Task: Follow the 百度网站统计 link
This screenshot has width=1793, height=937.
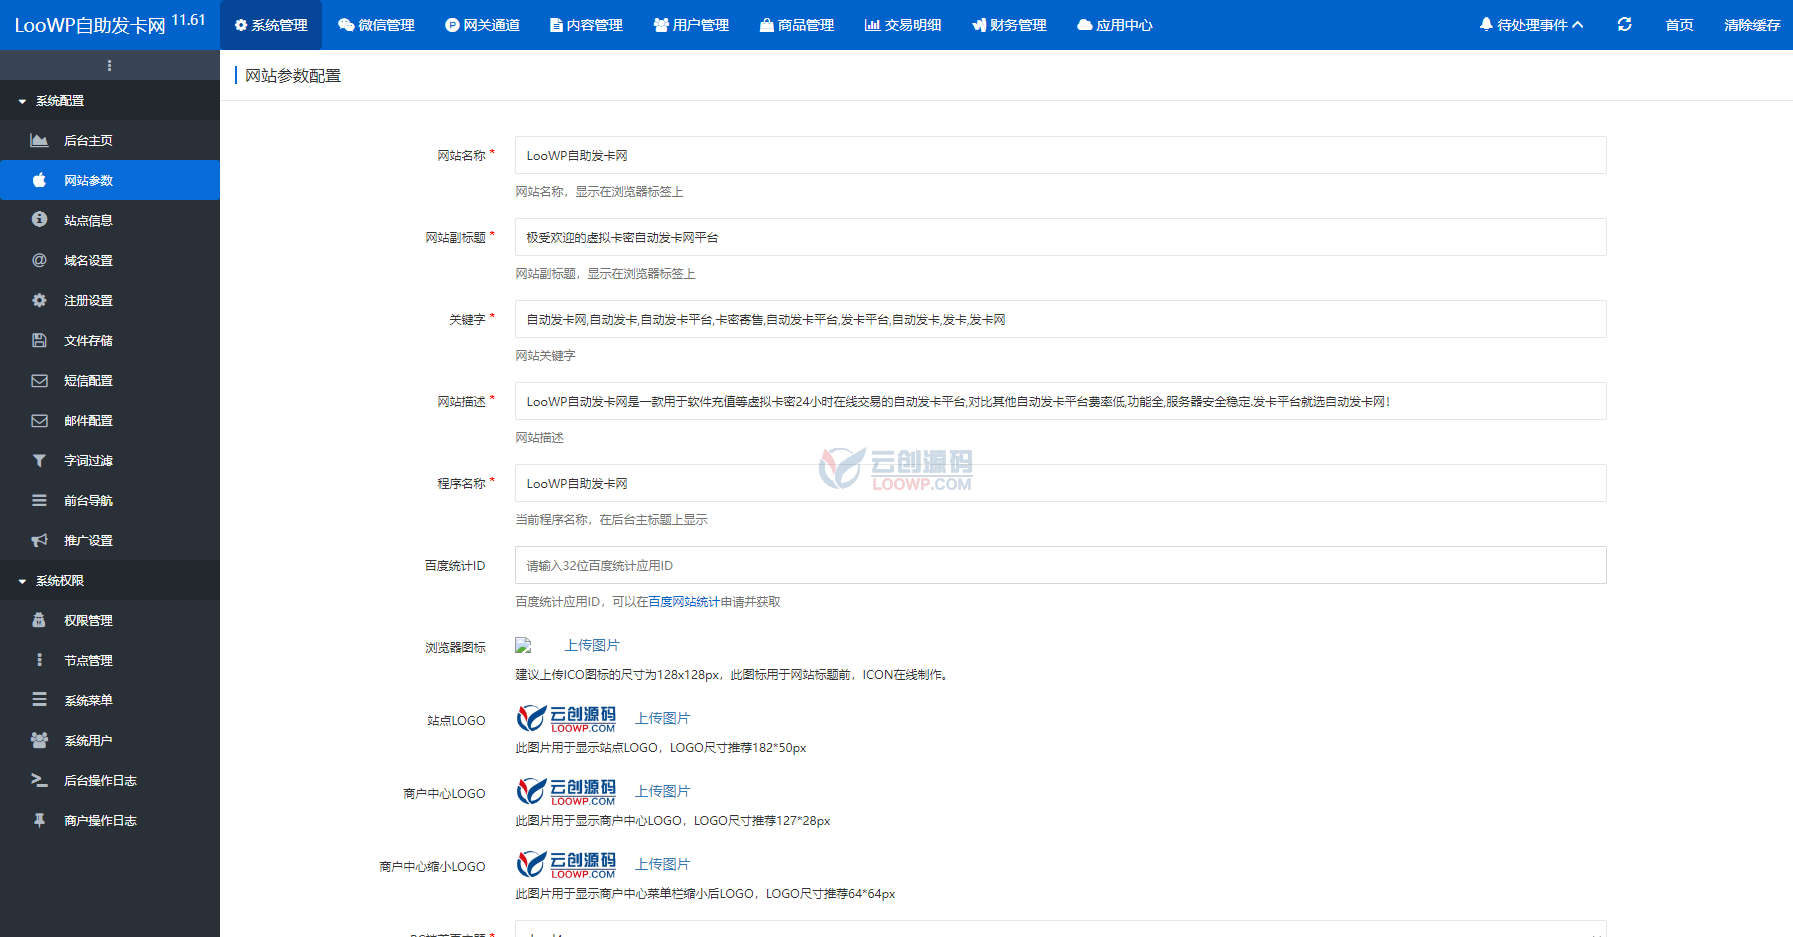Action: pyautogui.click(x=684, y=602)
